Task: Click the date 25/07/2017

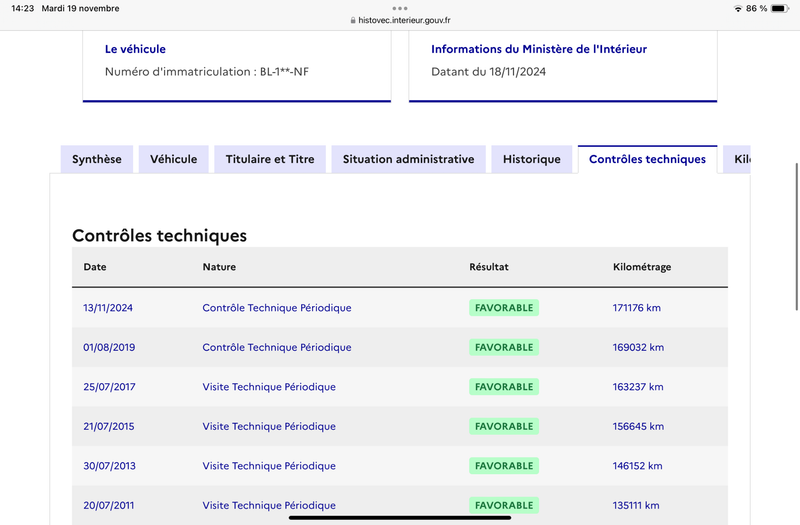Action: pyautogui.click(x=109, y=387)
